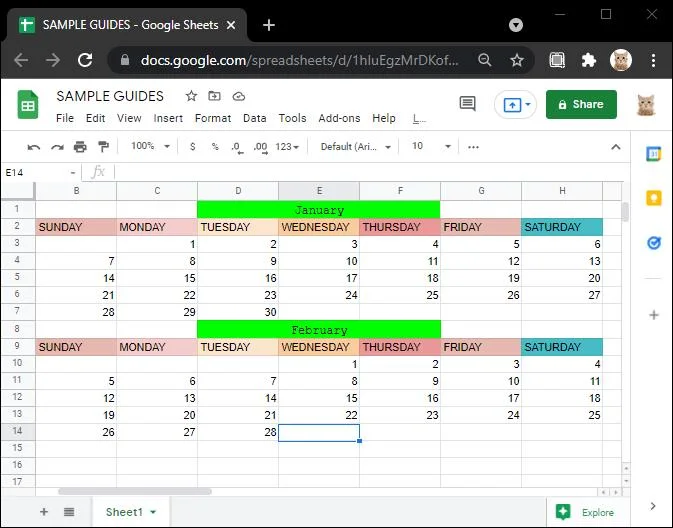This screenshot has width=673, height=528.
Task: Open the Tools menu
Action: click(292, 118)
